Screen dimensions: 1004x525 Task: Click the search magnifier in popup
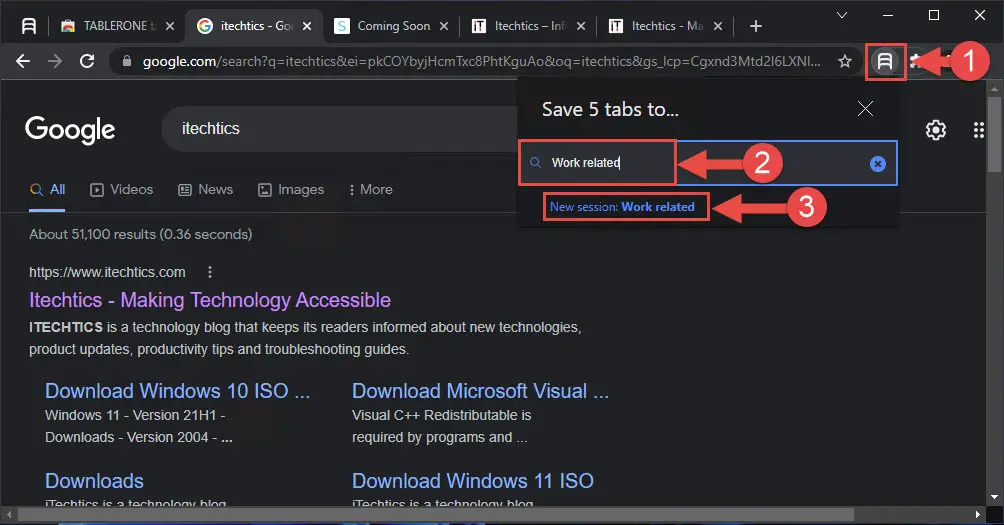(535, 163)
